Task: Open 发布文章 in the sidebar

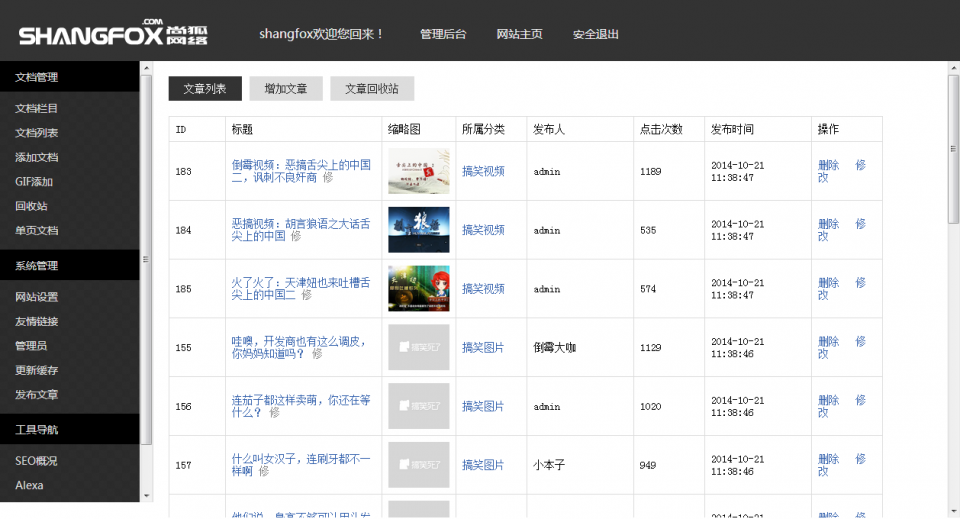Action: pos(37,395)
